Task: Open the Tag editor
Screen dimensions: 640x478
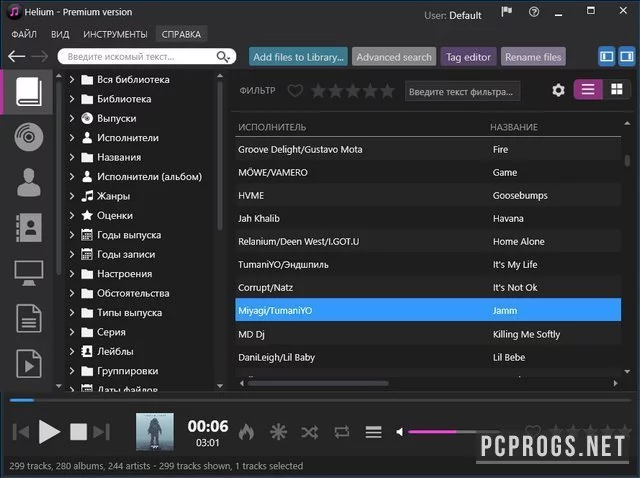Action: 468,57
